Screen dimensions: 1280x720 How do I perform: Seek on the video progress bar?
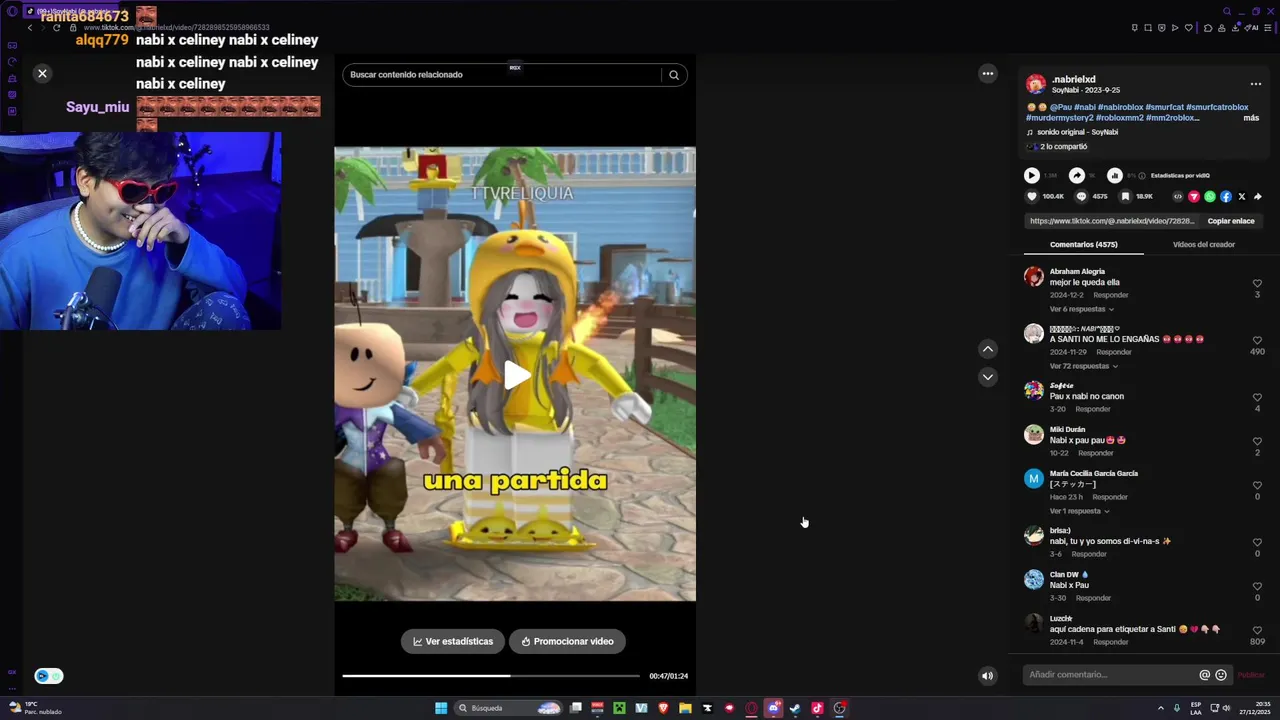[x=491, y=676]
